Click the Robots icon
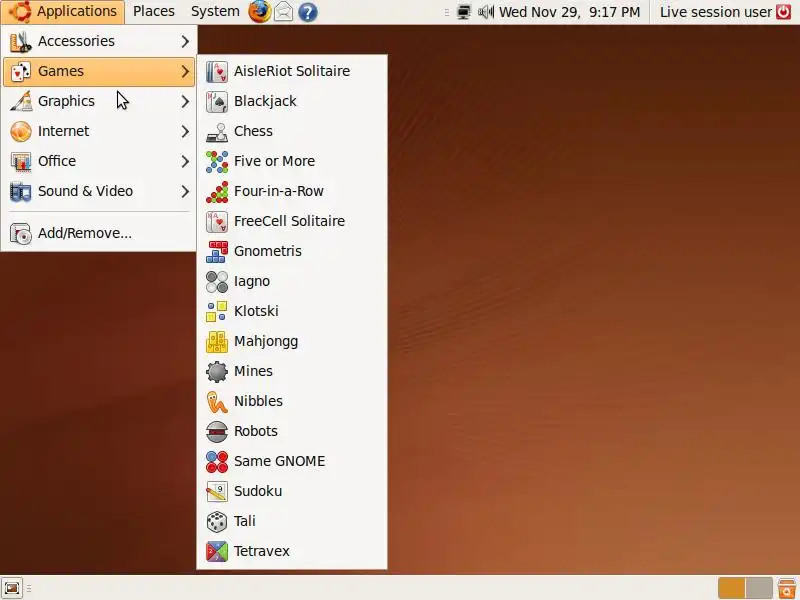The image size is (800, 600). [x=217, y=432]
